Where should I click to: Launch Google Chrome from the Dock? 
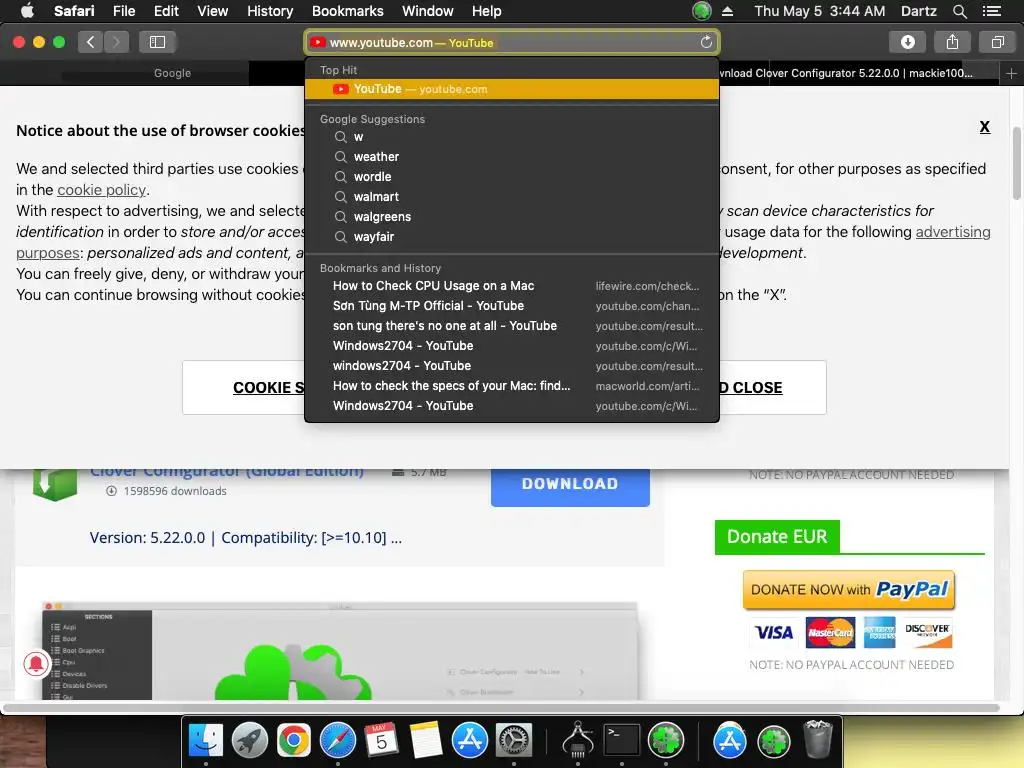coord(293,740)
